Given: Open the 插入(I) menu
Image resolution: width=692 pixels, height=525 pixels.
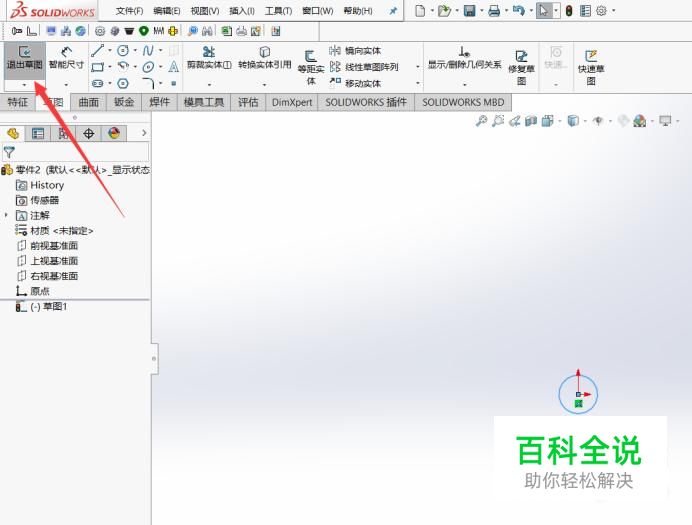Looking at the screenshot, I should 242,11.
